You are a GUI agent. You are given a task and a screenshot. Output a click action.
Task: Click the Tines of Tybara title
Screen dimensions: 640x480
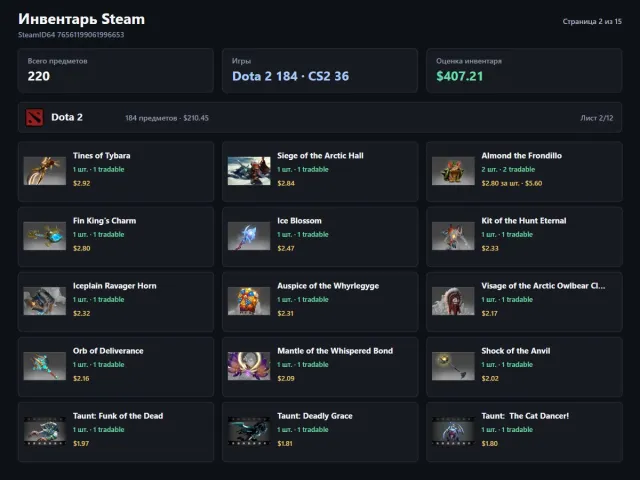[102, 156]
